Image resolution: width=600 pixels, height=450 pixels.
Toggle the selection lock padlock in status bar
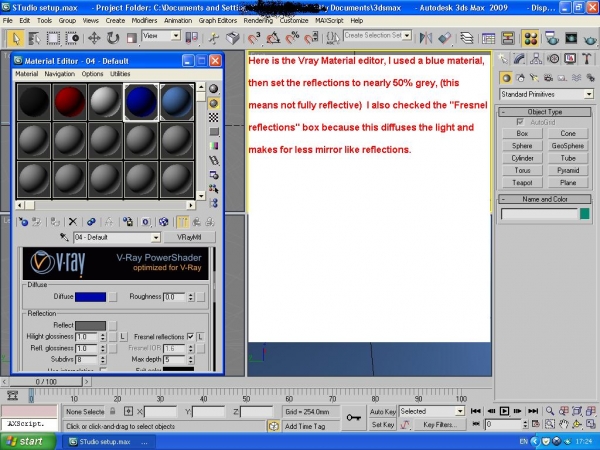pos(112,411)
